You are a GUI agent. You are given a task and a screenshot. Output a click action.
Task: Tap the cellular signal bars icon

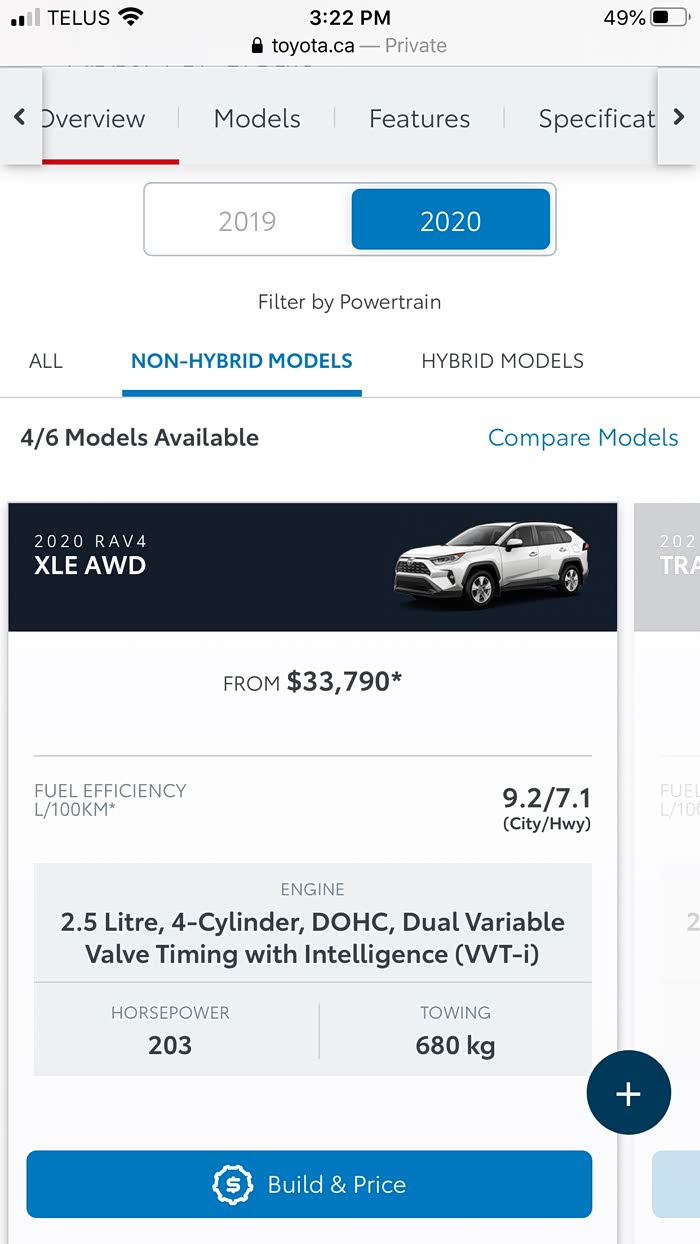(x=26, y=17)
